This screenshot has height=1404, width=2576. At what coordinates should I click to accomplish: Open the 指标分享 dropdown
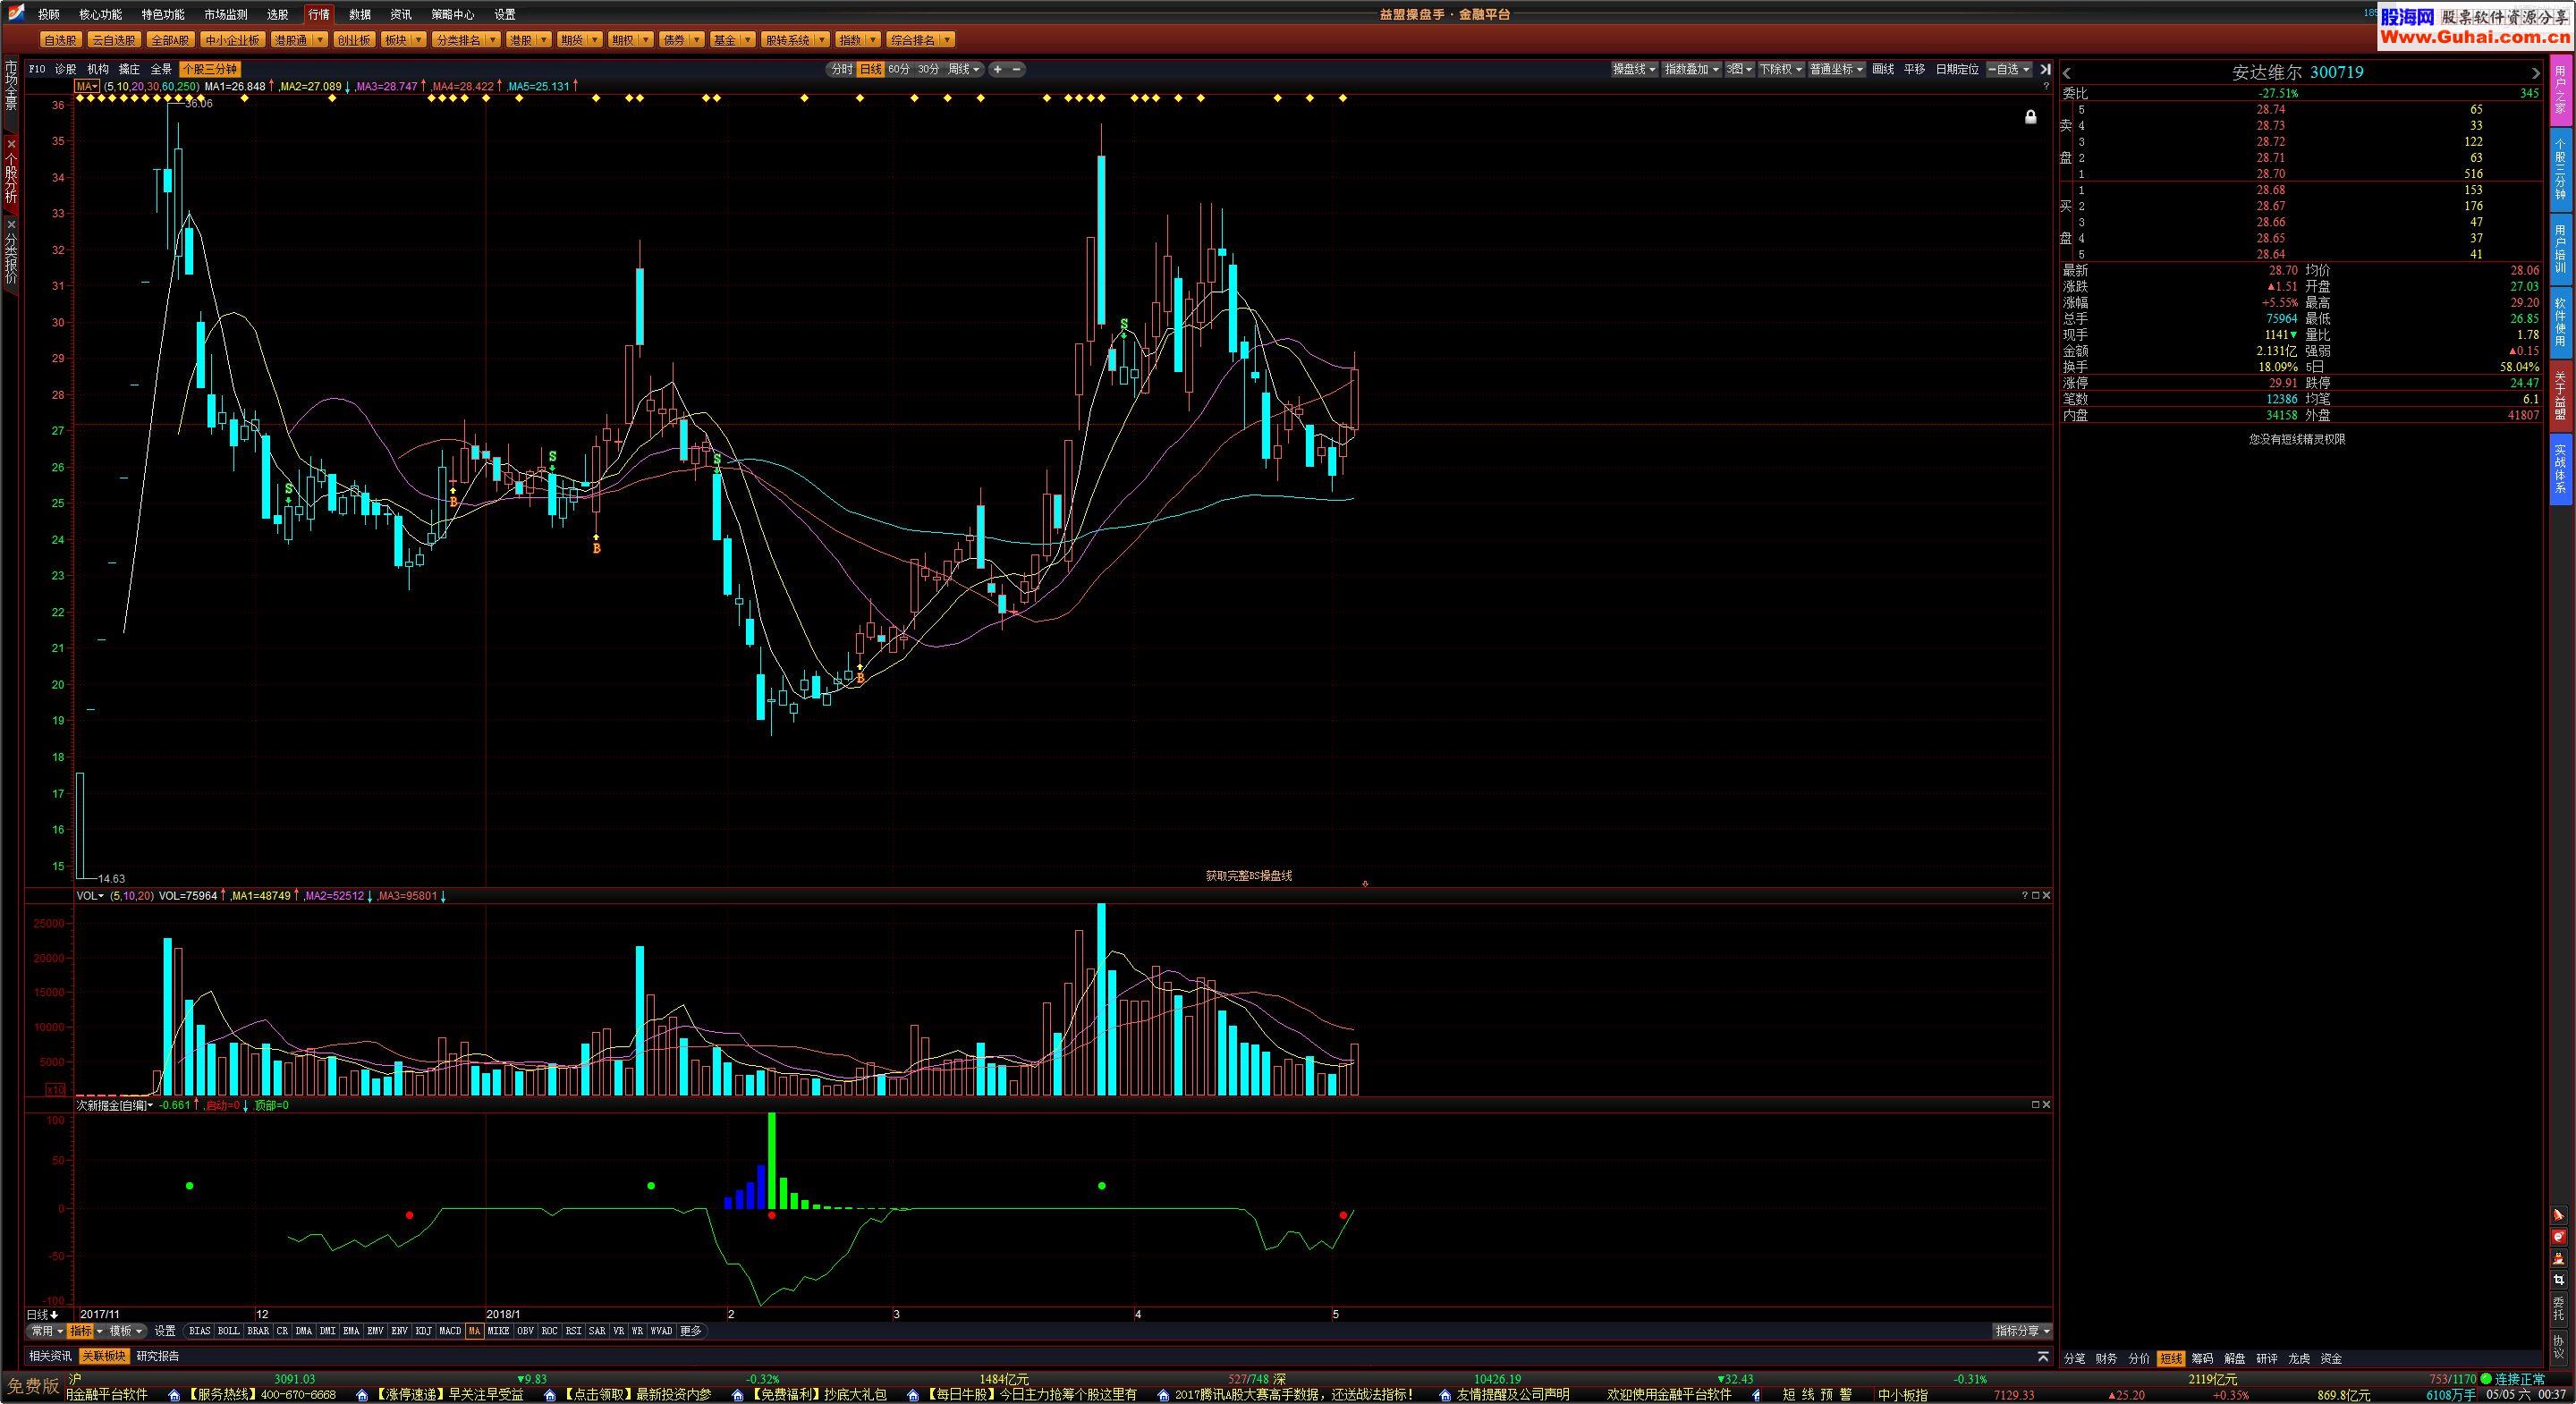point(2023,1331)
